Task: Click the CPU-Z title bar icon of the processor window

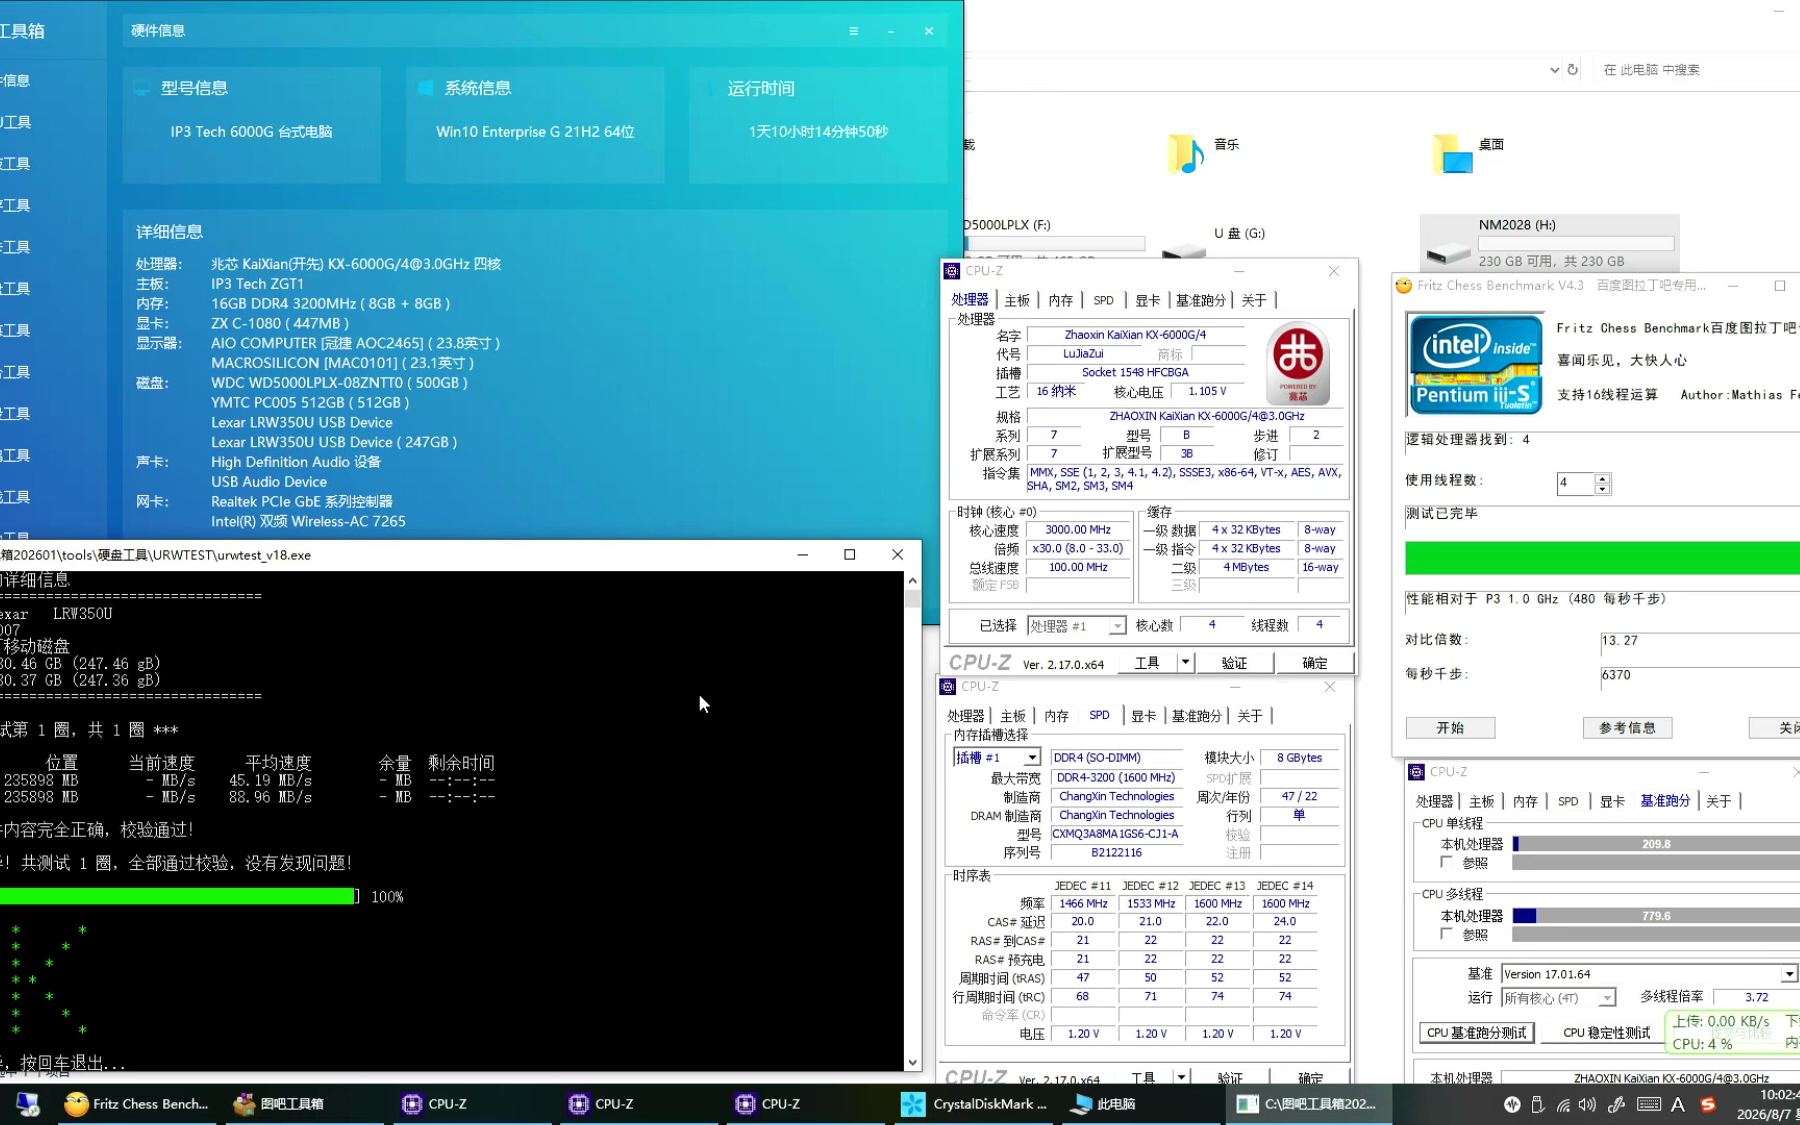Action: [952, 271]
